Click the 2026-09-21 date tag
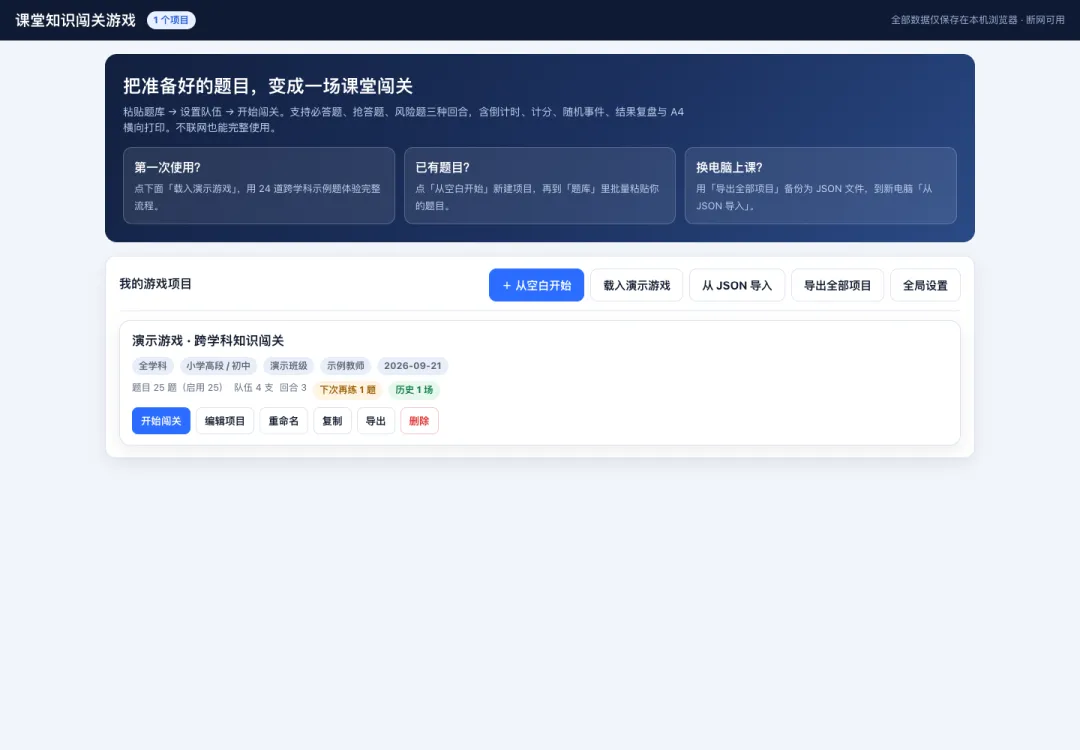This screenshot has width=1080, height=750. point(413,366)
